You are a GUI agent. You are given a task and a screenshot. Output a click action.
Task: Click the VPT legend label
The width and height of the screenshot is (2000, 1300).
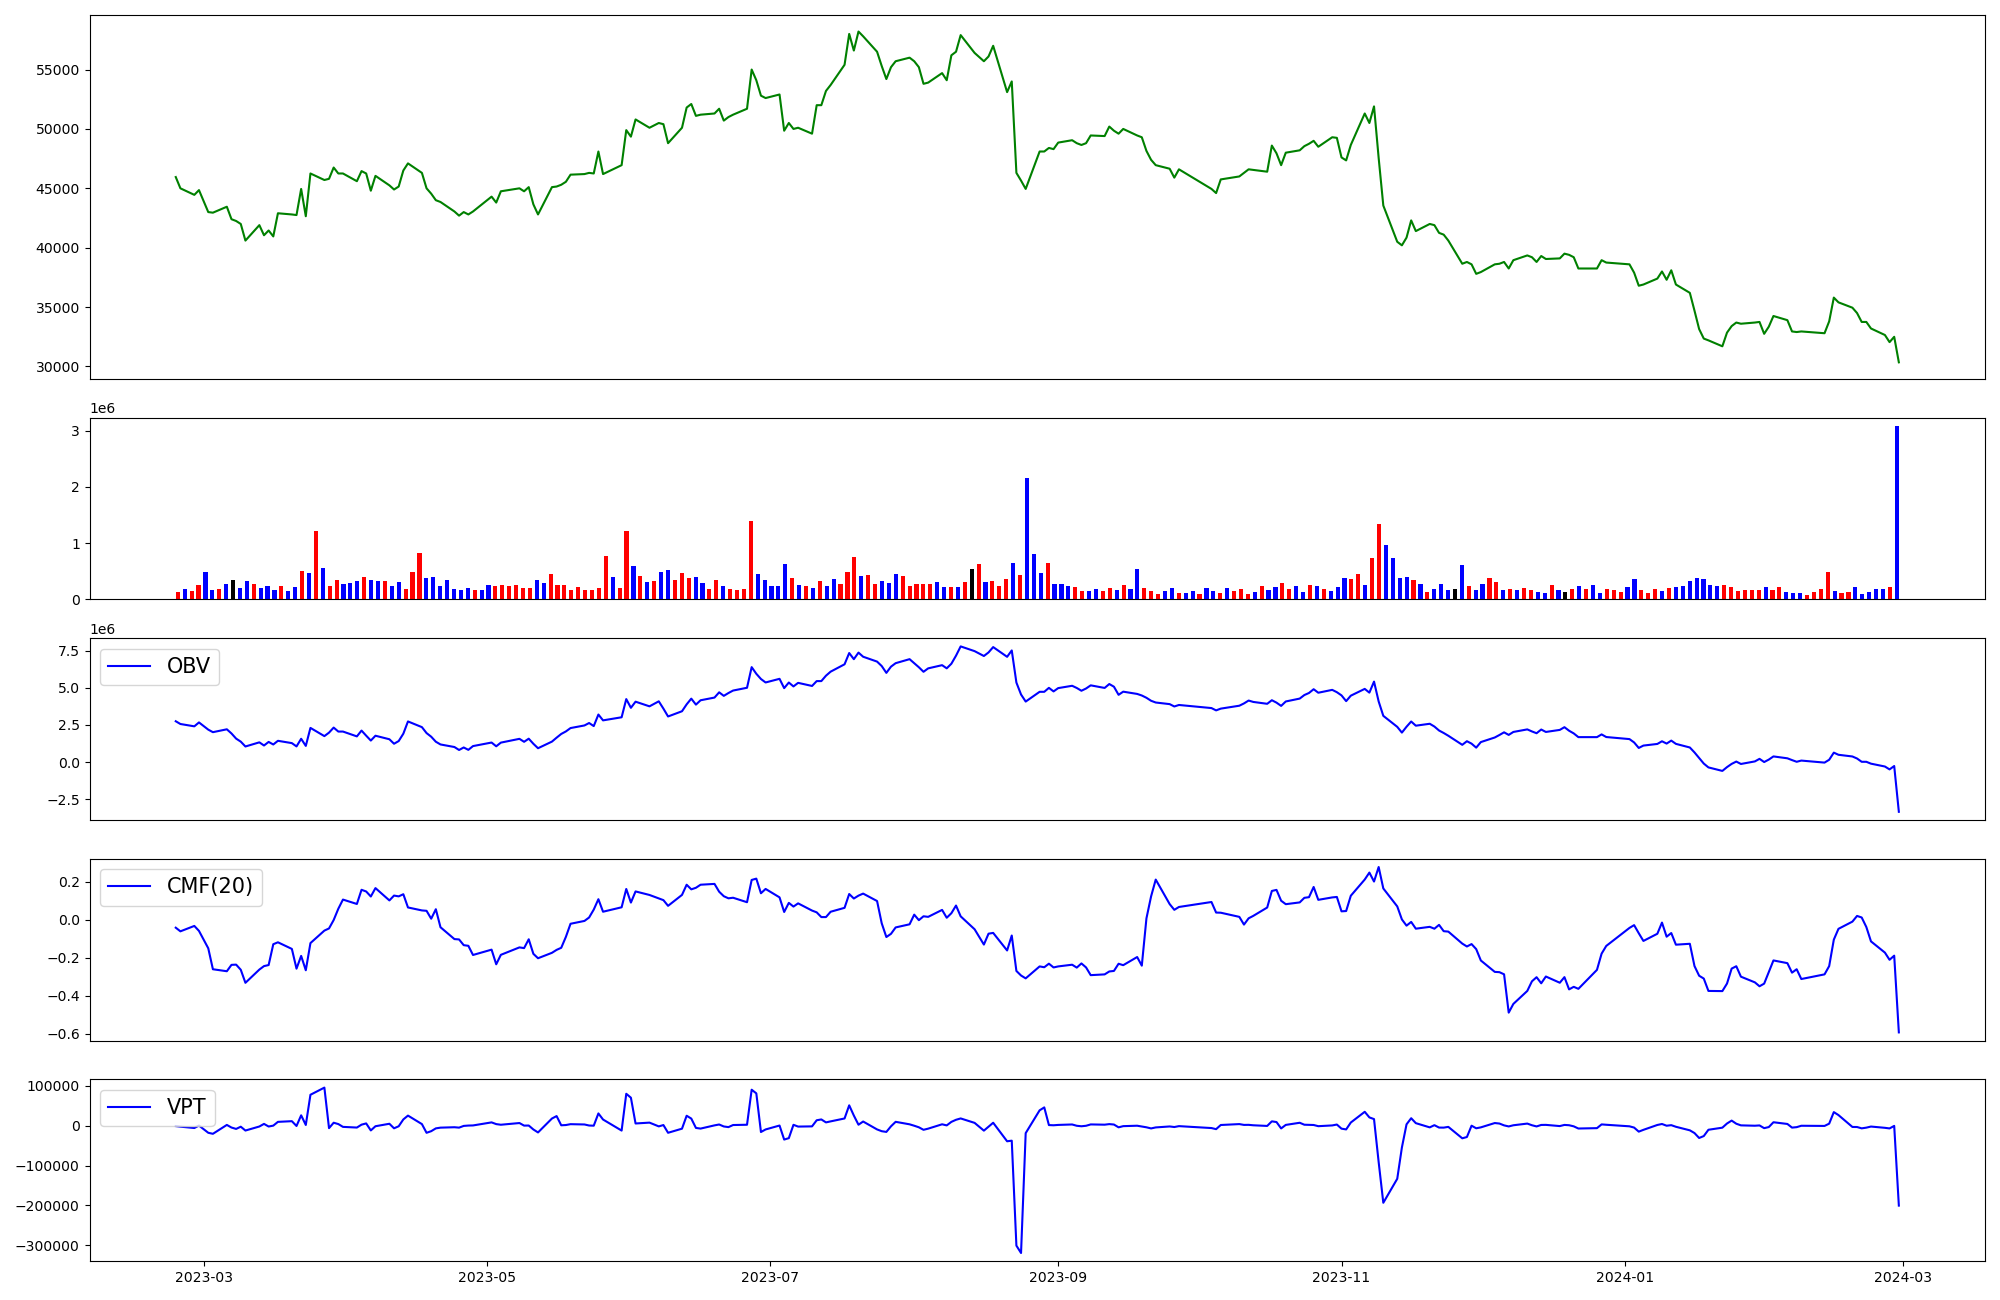[x=186, y=1107]
